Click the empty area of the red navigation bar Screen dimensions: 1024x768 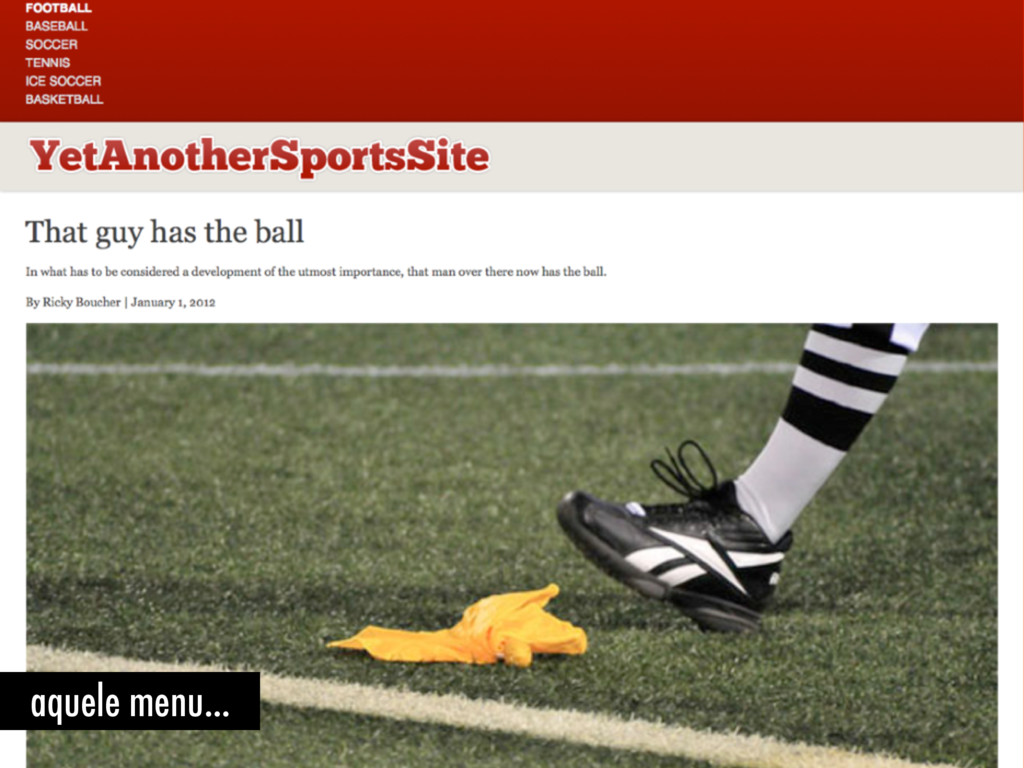click(562, 60)
